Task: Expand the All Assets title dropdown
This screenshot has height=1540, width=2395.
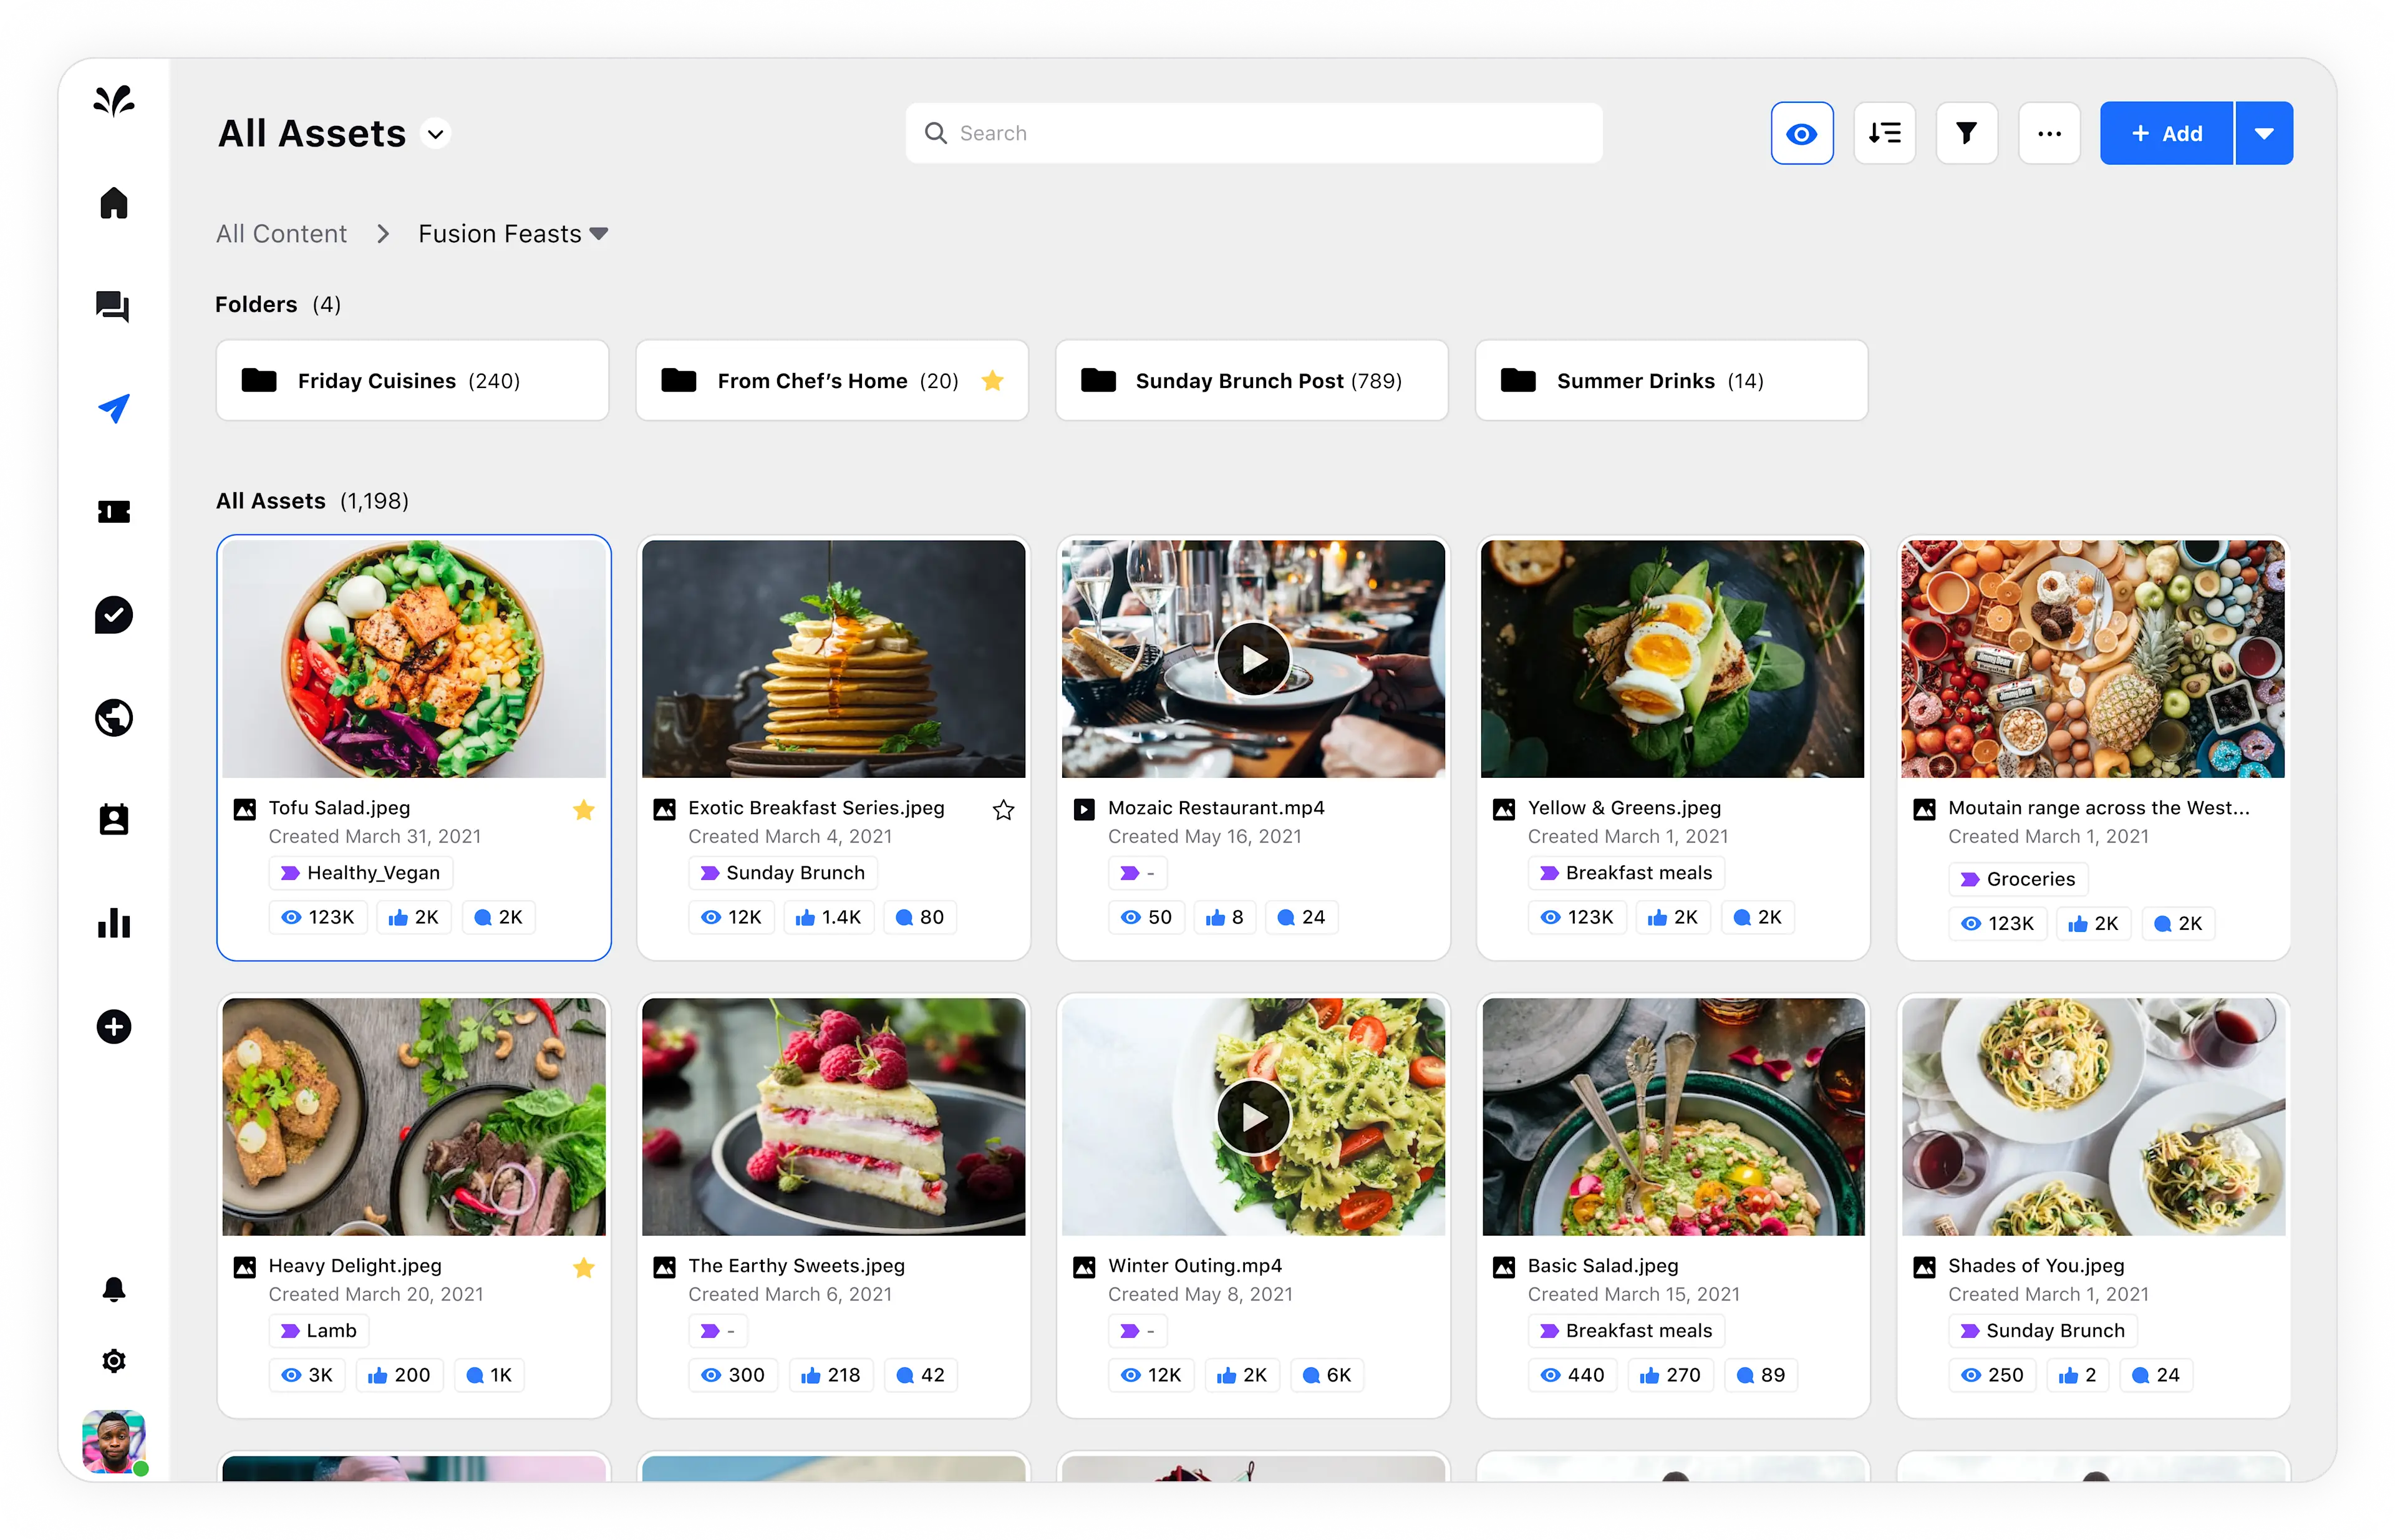Action: (x=436, y=133)
